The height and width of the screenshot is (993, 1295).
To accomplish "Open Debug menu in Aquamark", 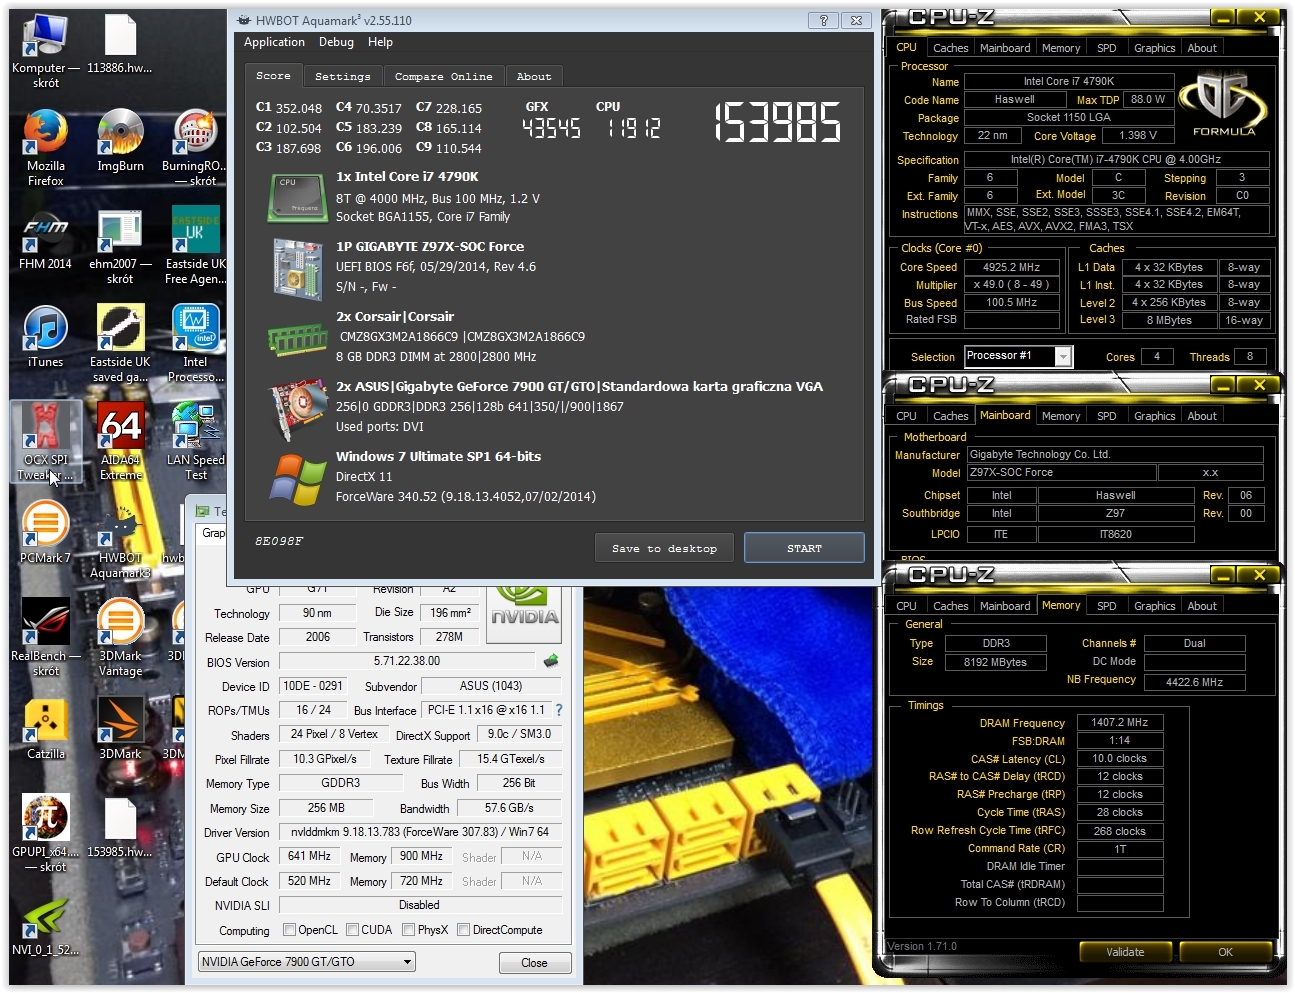I will 336,42.
